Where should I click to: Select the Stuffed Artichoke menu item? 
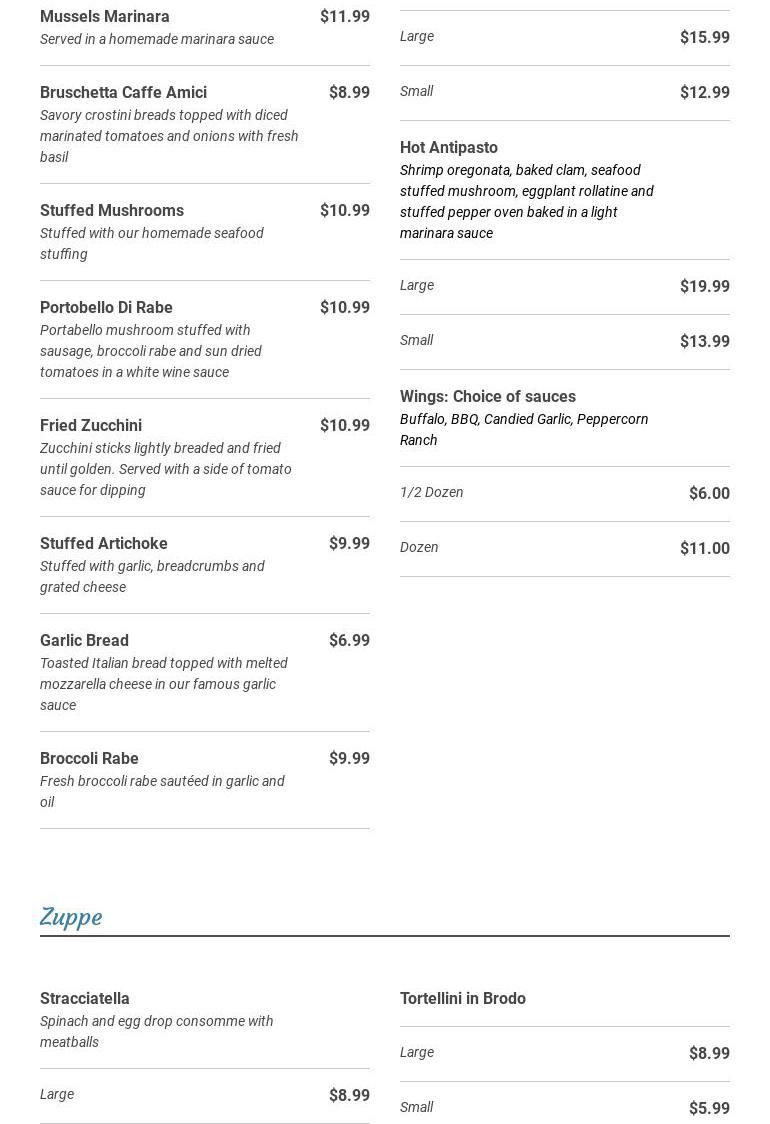pyautogui.click(x=104, y=544)
